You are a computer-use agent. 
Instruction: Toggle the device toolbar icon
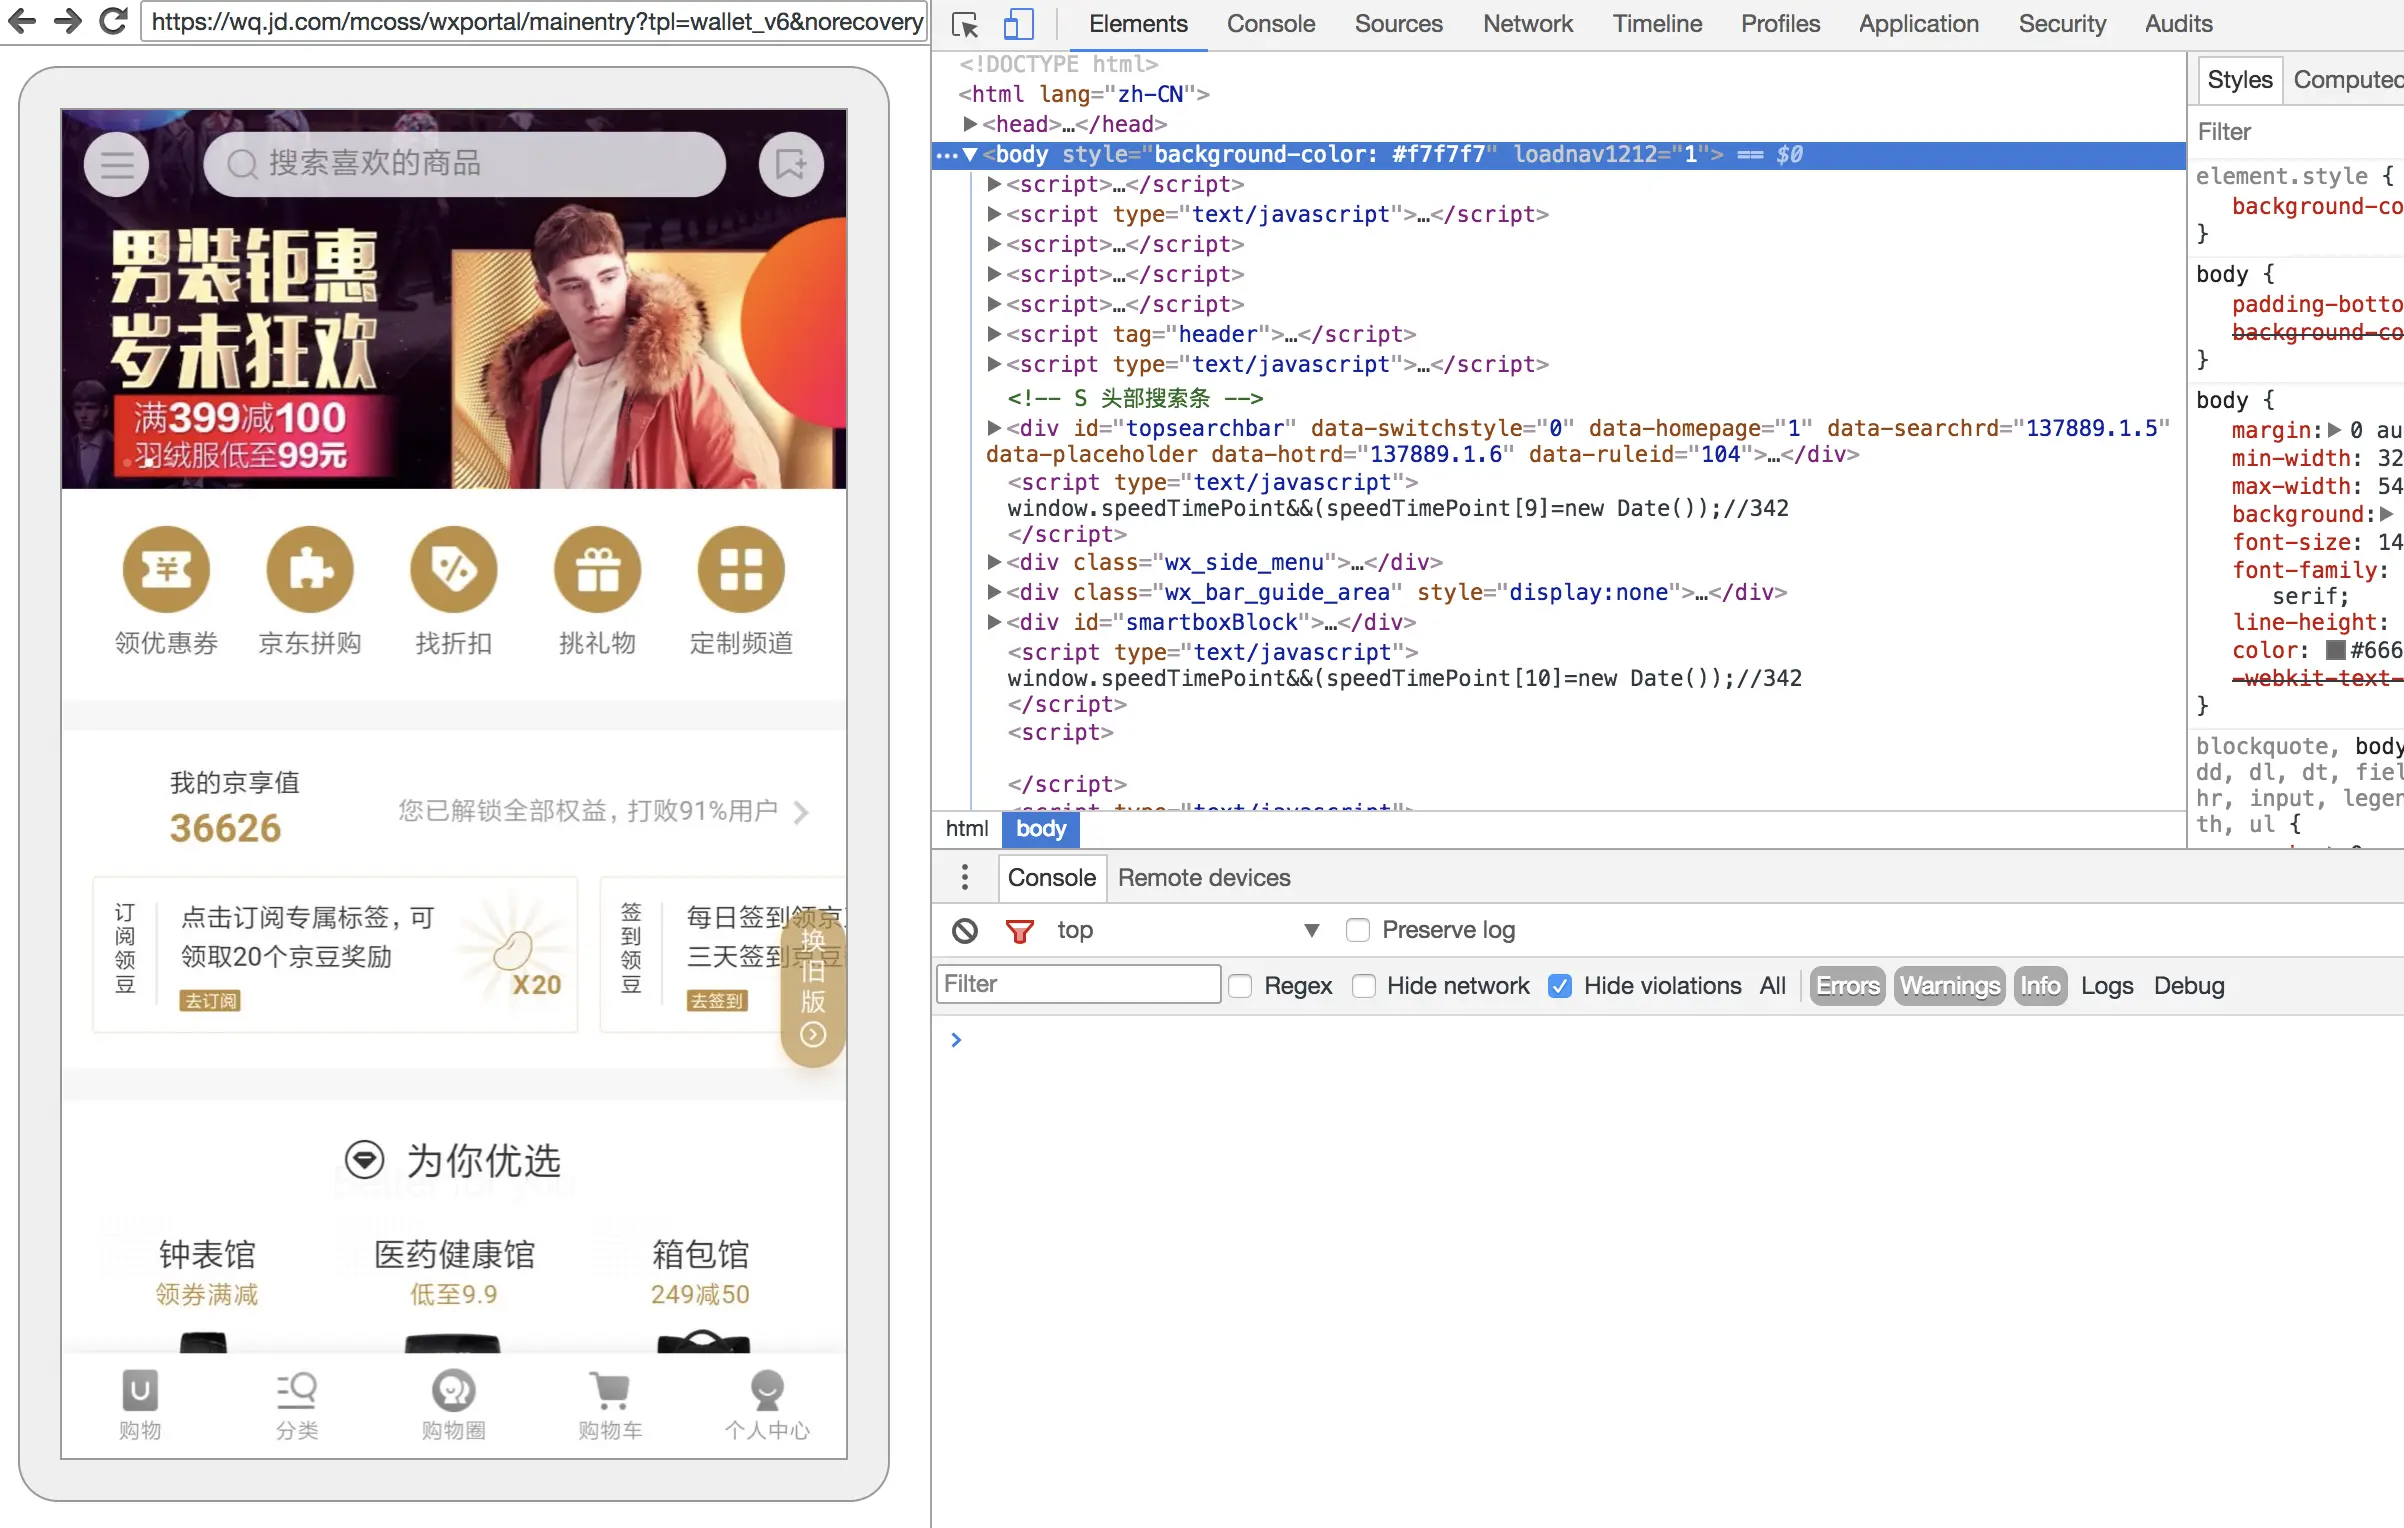point(1019,23)
